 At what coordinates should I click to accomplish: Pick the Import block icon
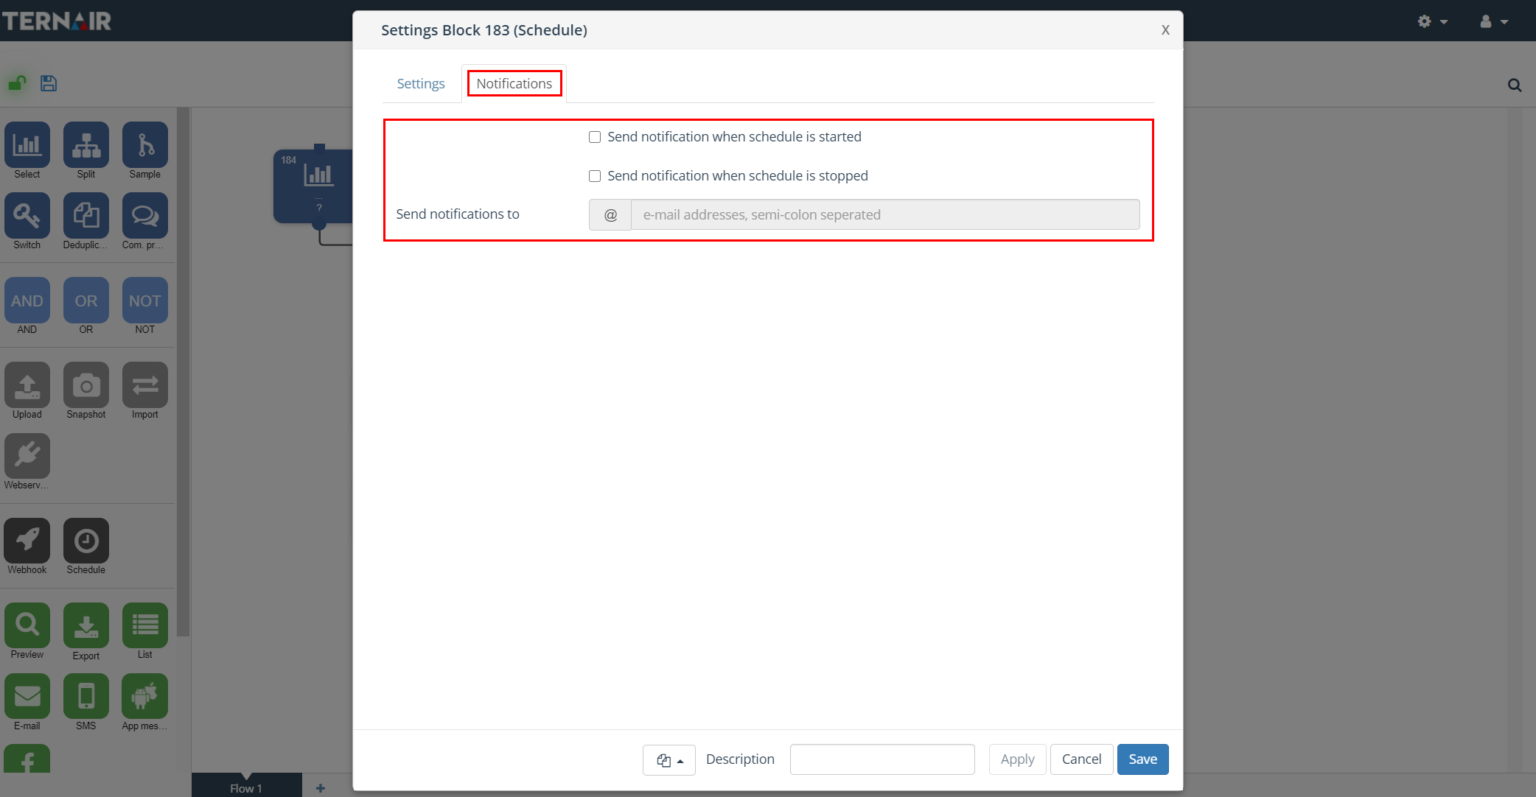[145, 385]
